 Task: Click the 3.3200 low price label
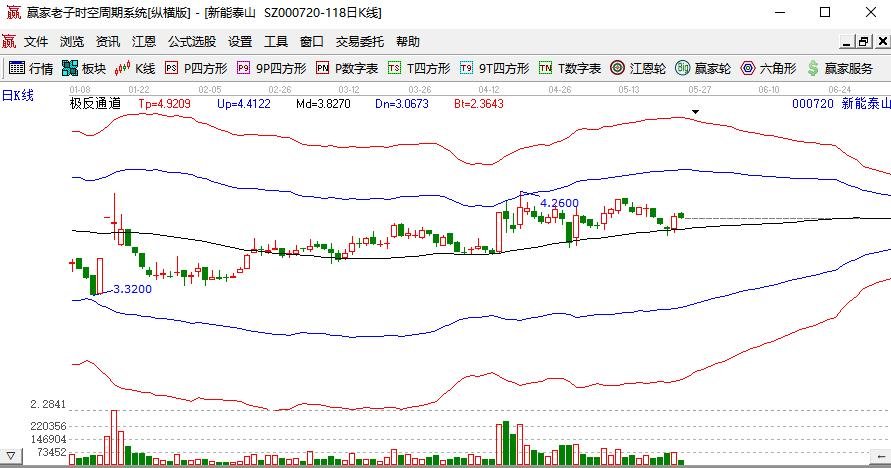coord(132,289)
